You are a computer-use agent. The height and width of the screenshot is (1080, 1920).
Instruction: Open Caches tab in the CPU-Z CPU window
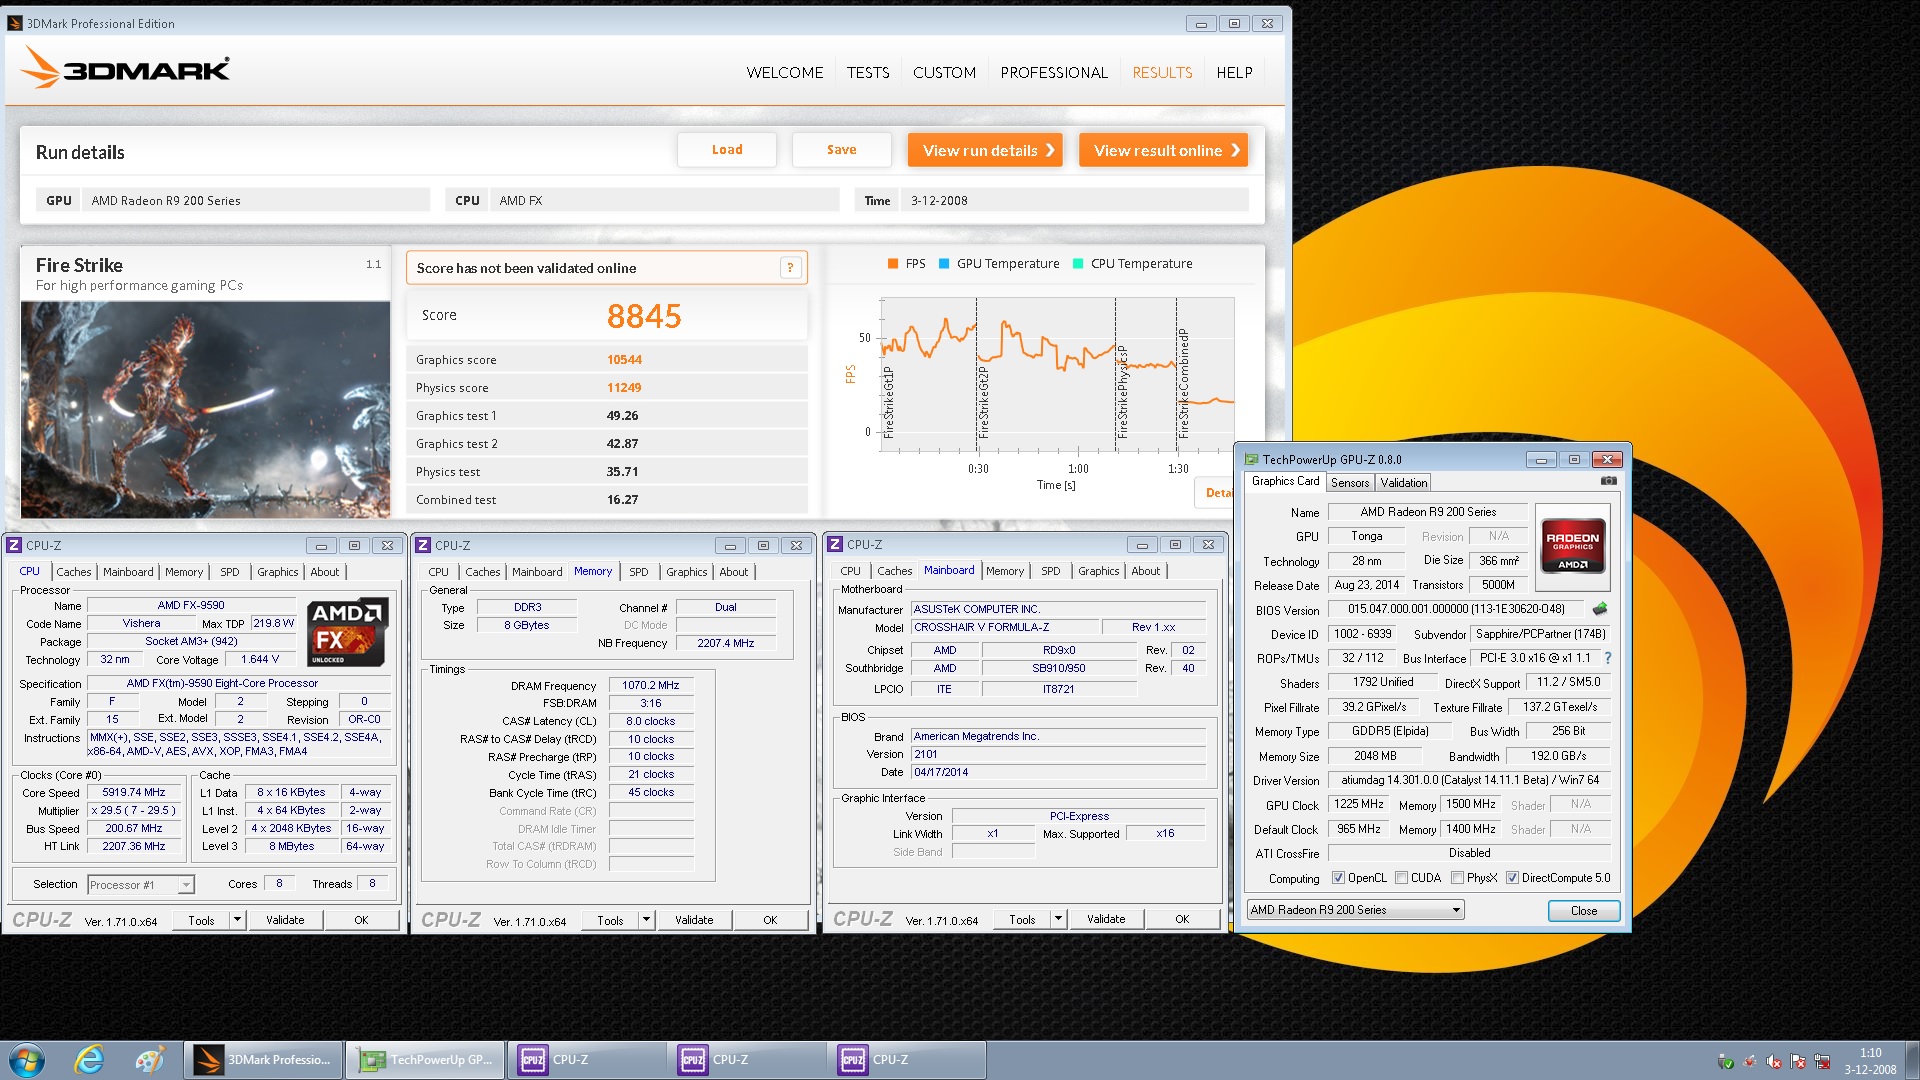pyautogui.click(x=73, y=572)
